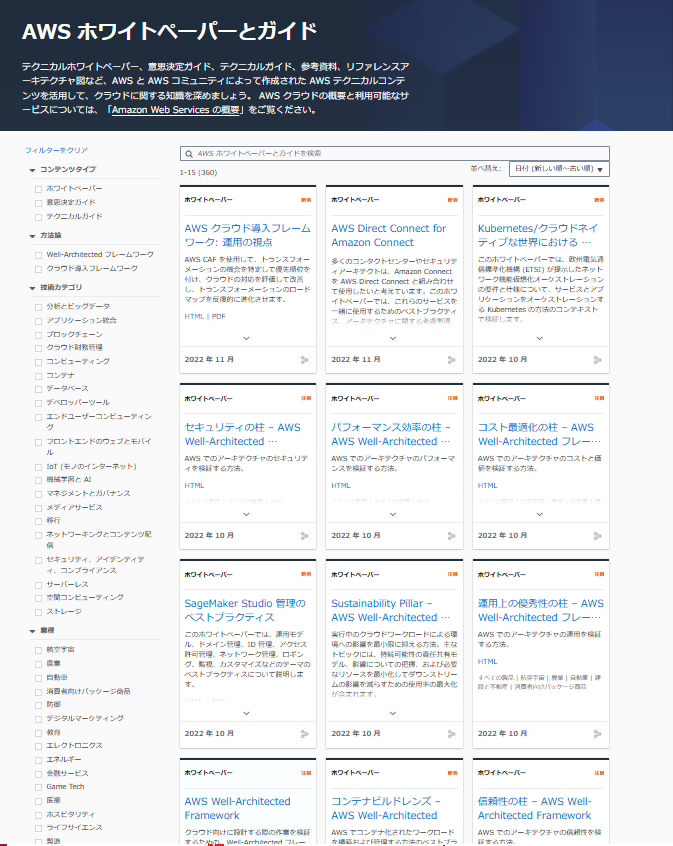Share the AWS クラウド導入フレームワーク: 運用の視点 card
This screenshot has width=673, height=846.
pyautogui.click(x=304, y=360)
